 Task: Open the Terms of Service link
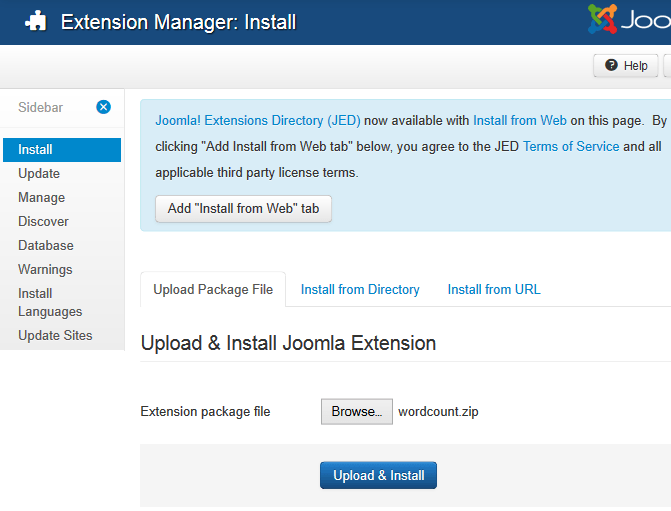click(x=570, y=146)
